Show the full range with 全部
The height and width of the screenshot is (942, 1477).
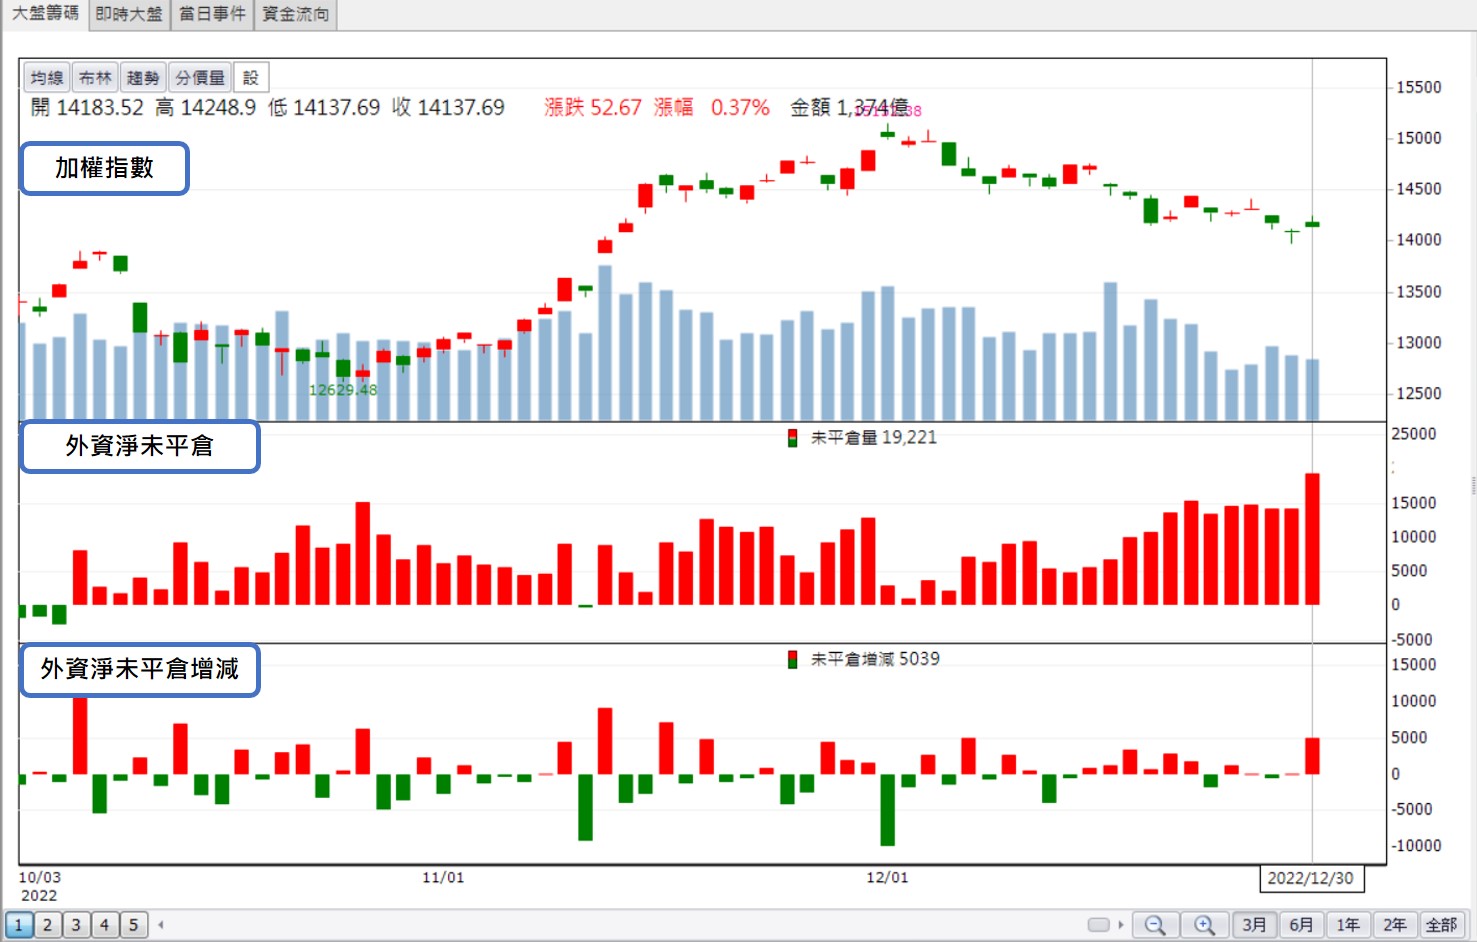pyautogui.click(x=1442, y=925)
